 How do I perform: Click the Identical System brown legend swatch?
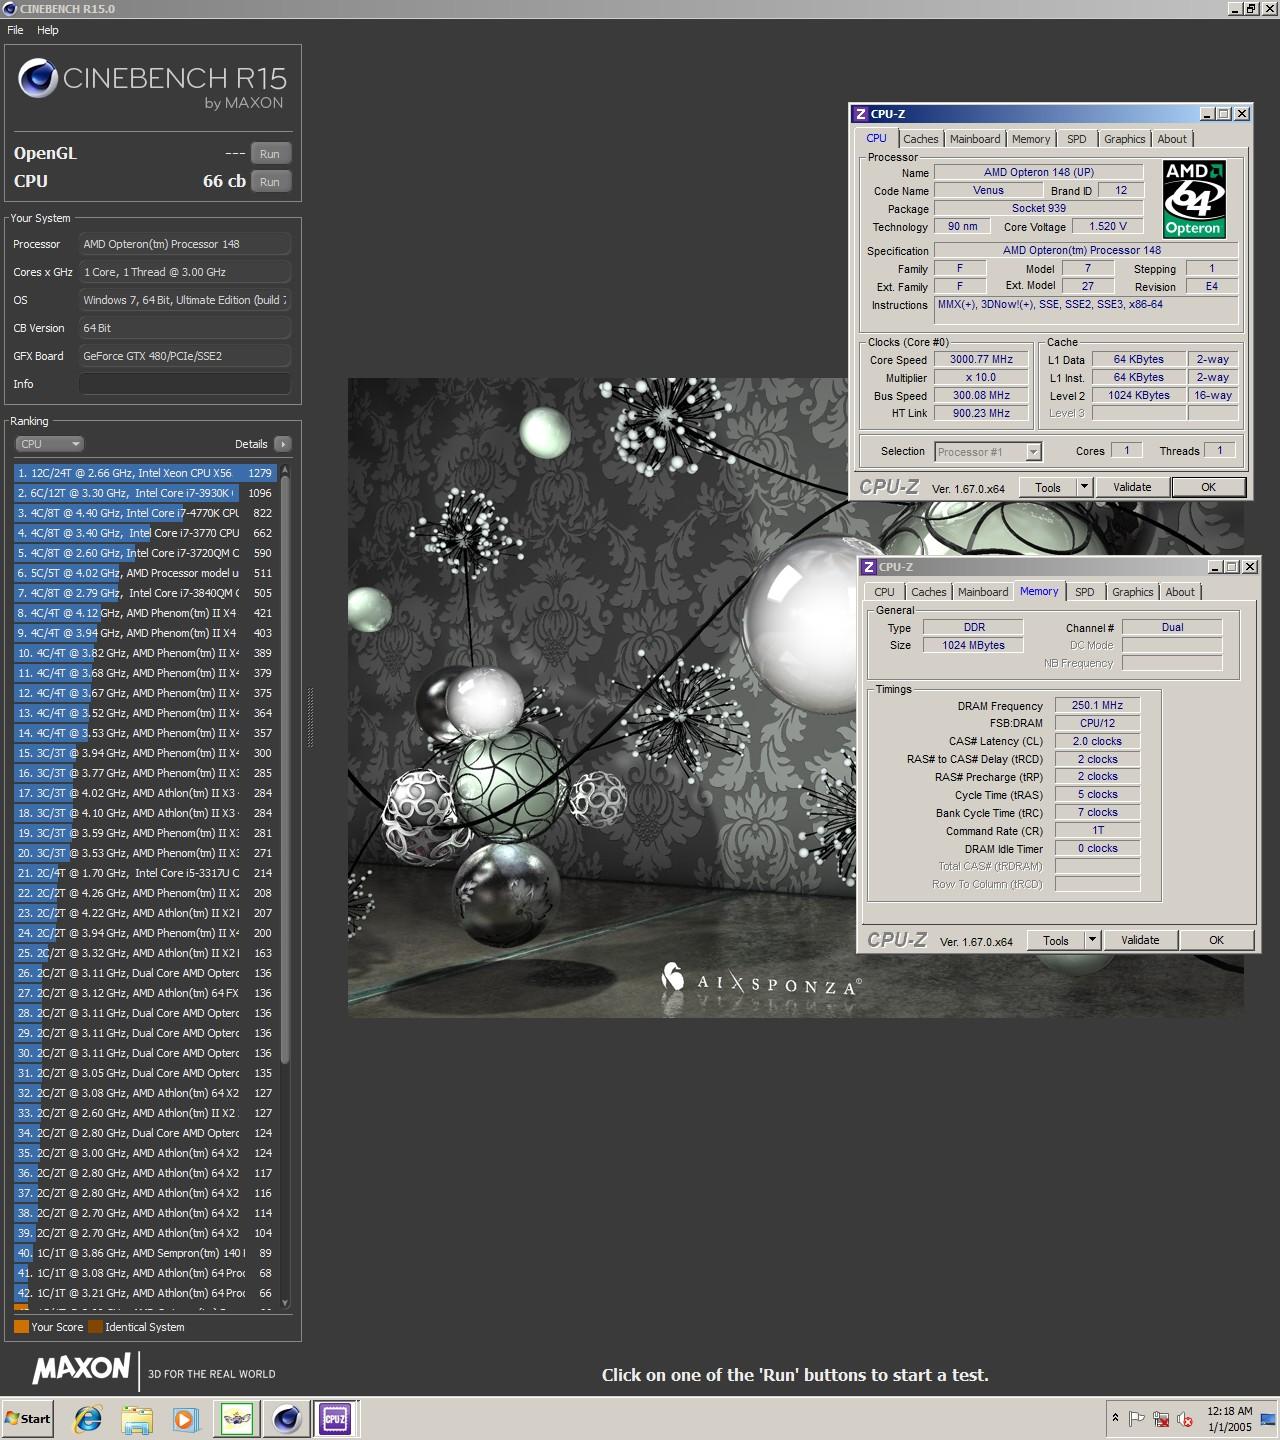pos(95,1327)
